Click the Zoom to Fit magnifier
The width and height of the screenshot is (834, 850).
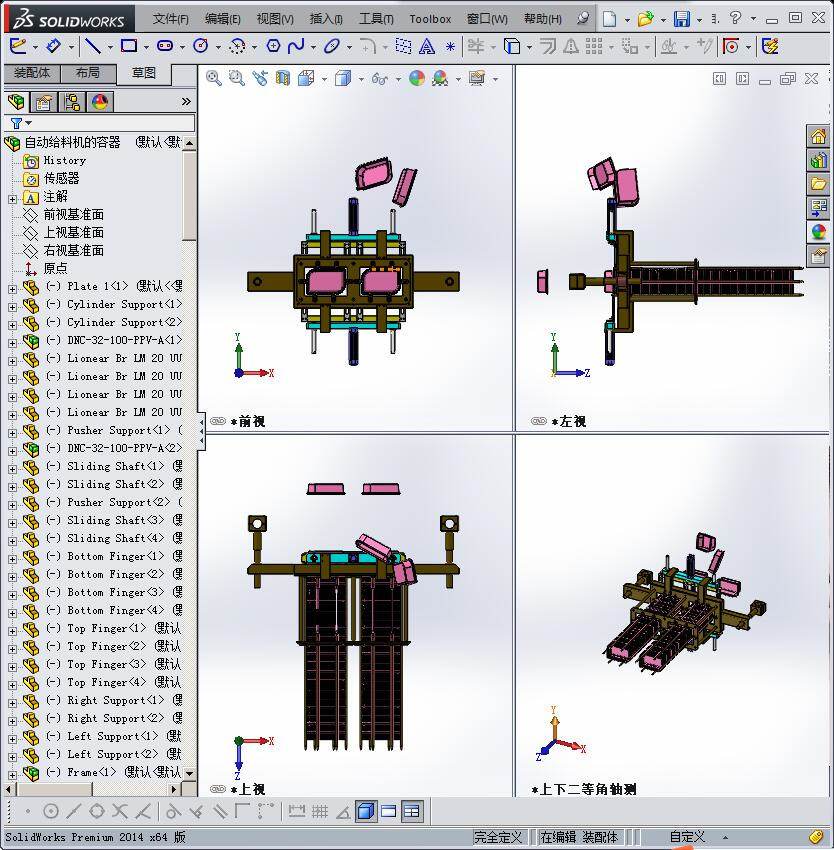pos(214,79)
